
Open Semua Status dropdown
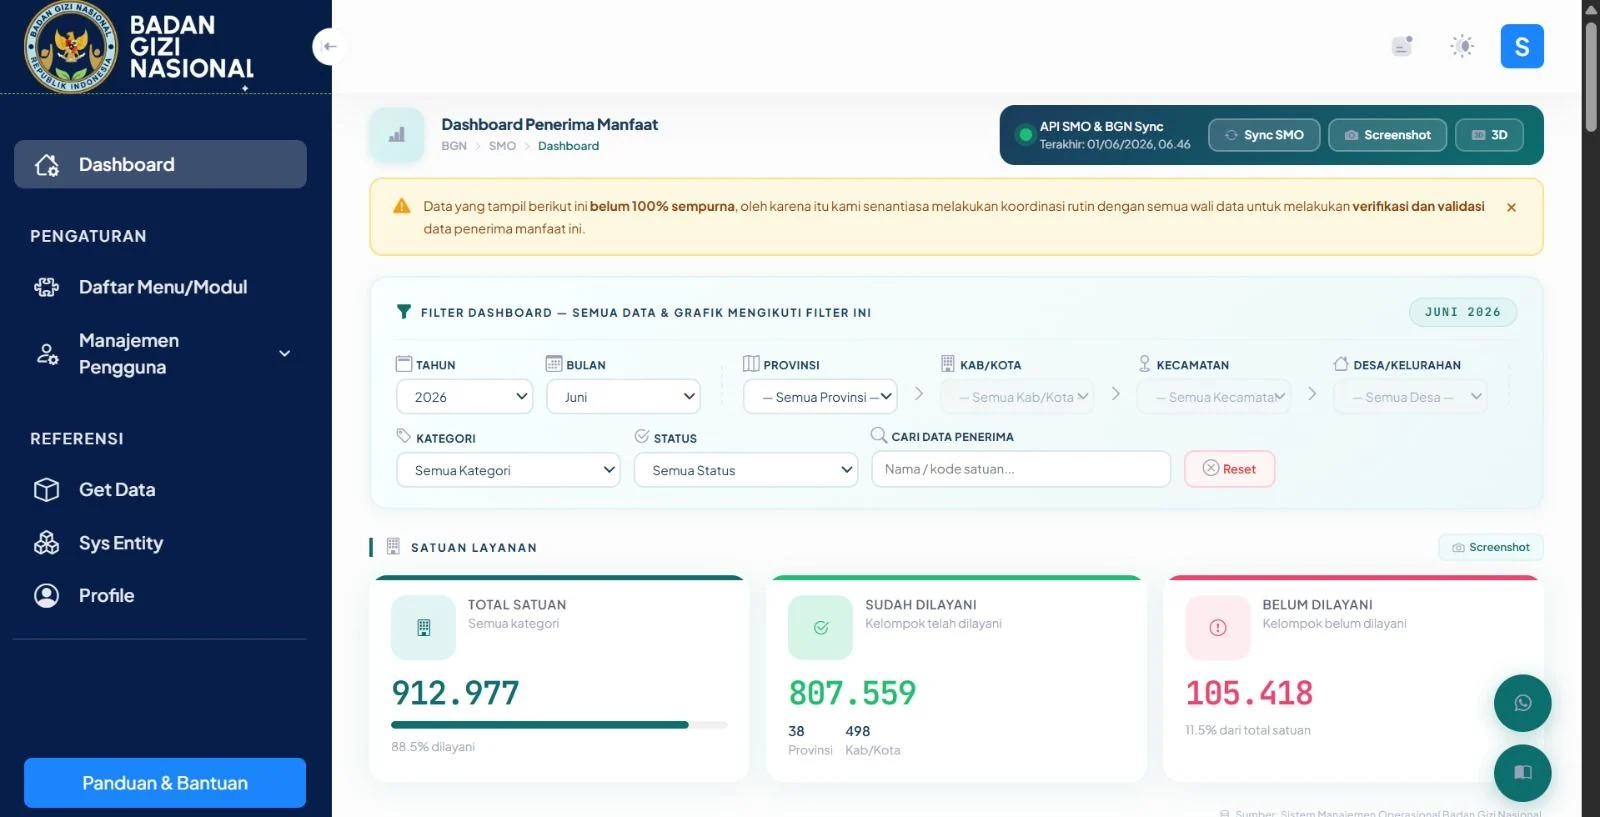click(746, 470)
